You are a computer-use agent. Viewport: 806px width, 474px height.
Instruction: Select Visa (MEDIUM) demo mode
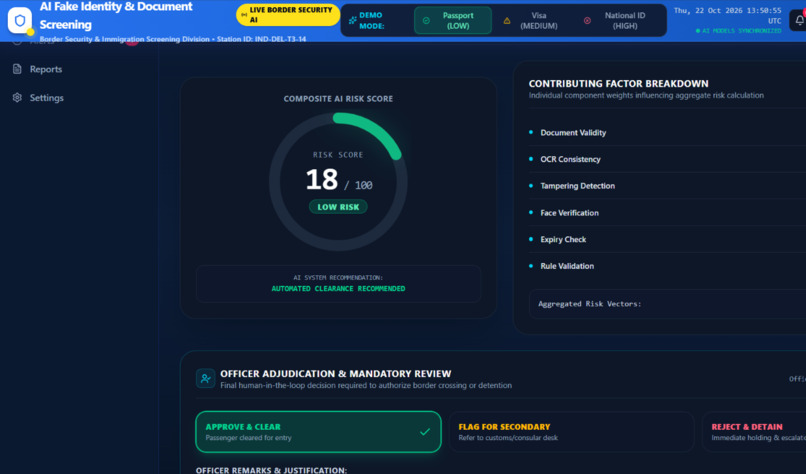pyautogui.click(x=533, y=21)
